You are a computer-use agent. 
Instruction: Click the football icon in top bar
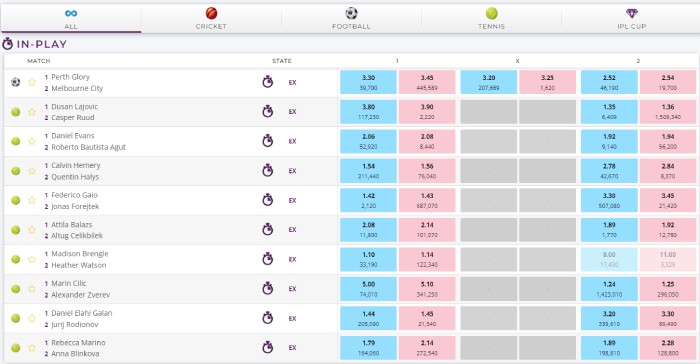351,13
